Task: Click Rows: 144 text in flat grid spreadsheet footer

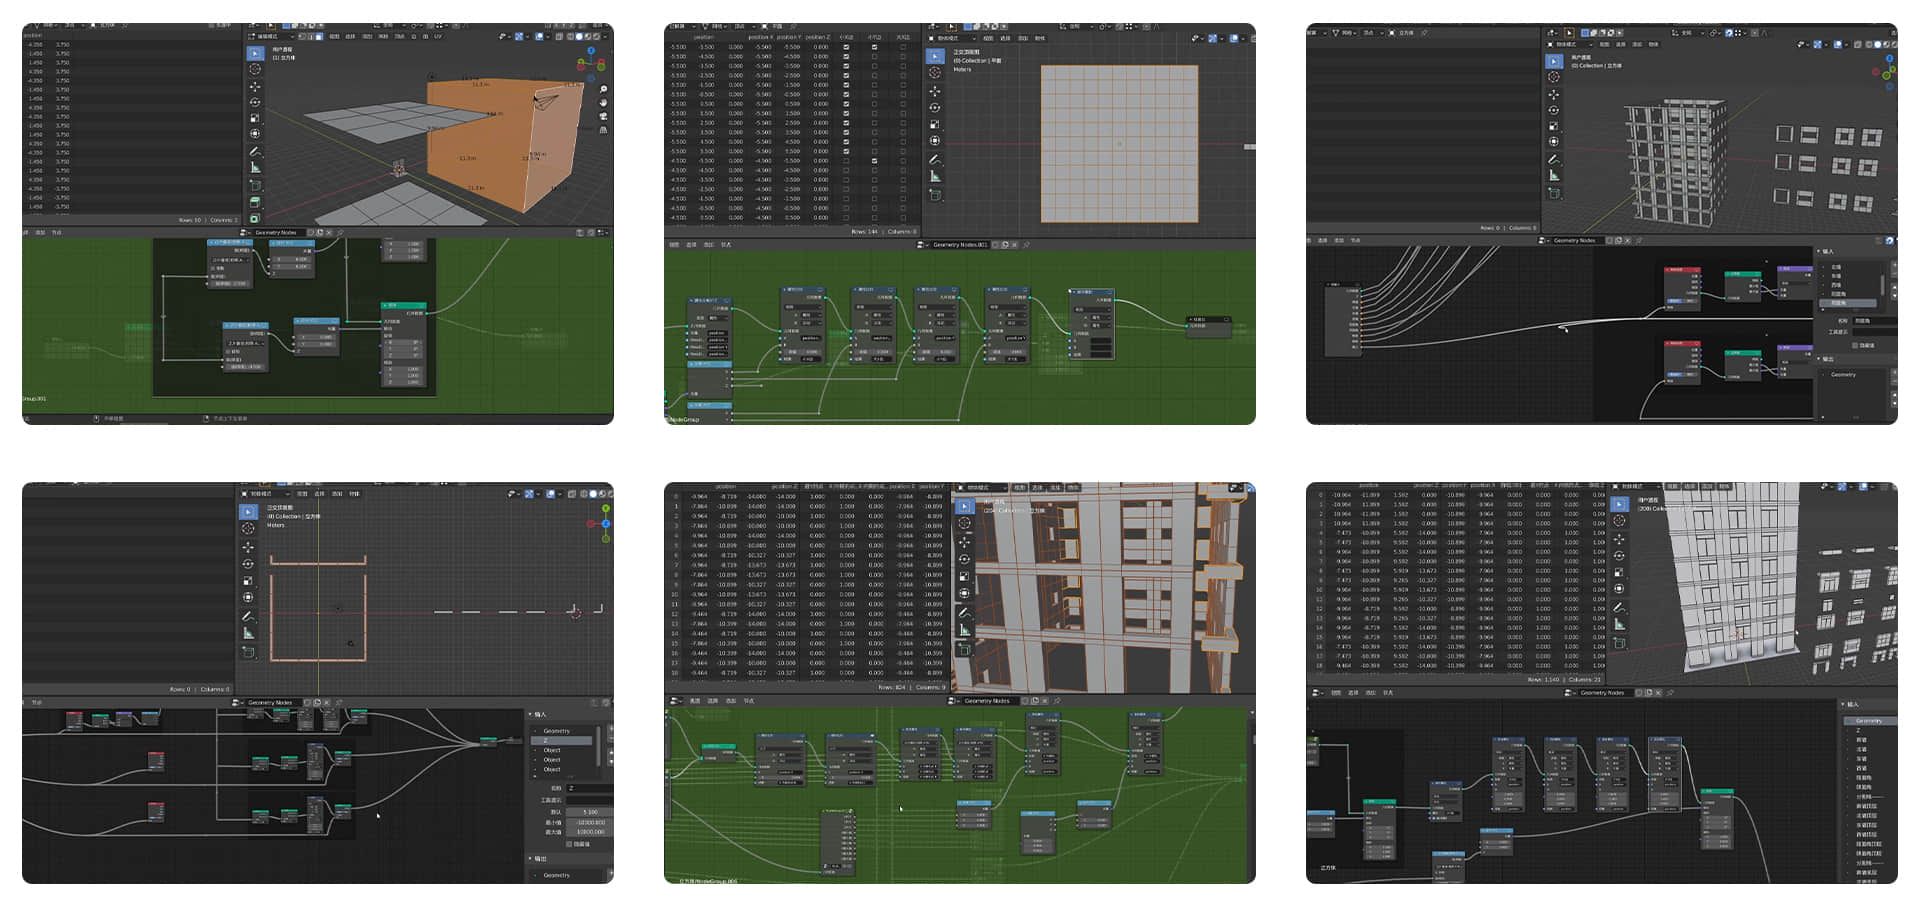Action: click(864, 231)
